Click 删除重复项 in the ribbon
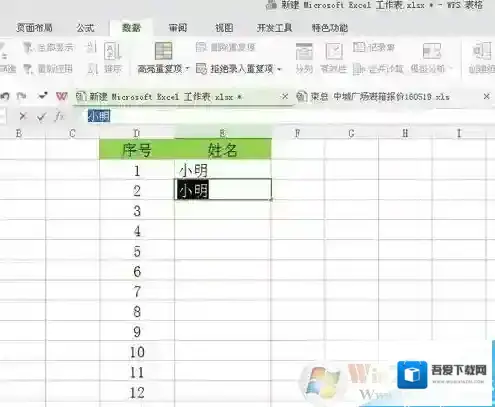This screenshot has width=495, height=407. pyautogui.click(x=226, y=47)
